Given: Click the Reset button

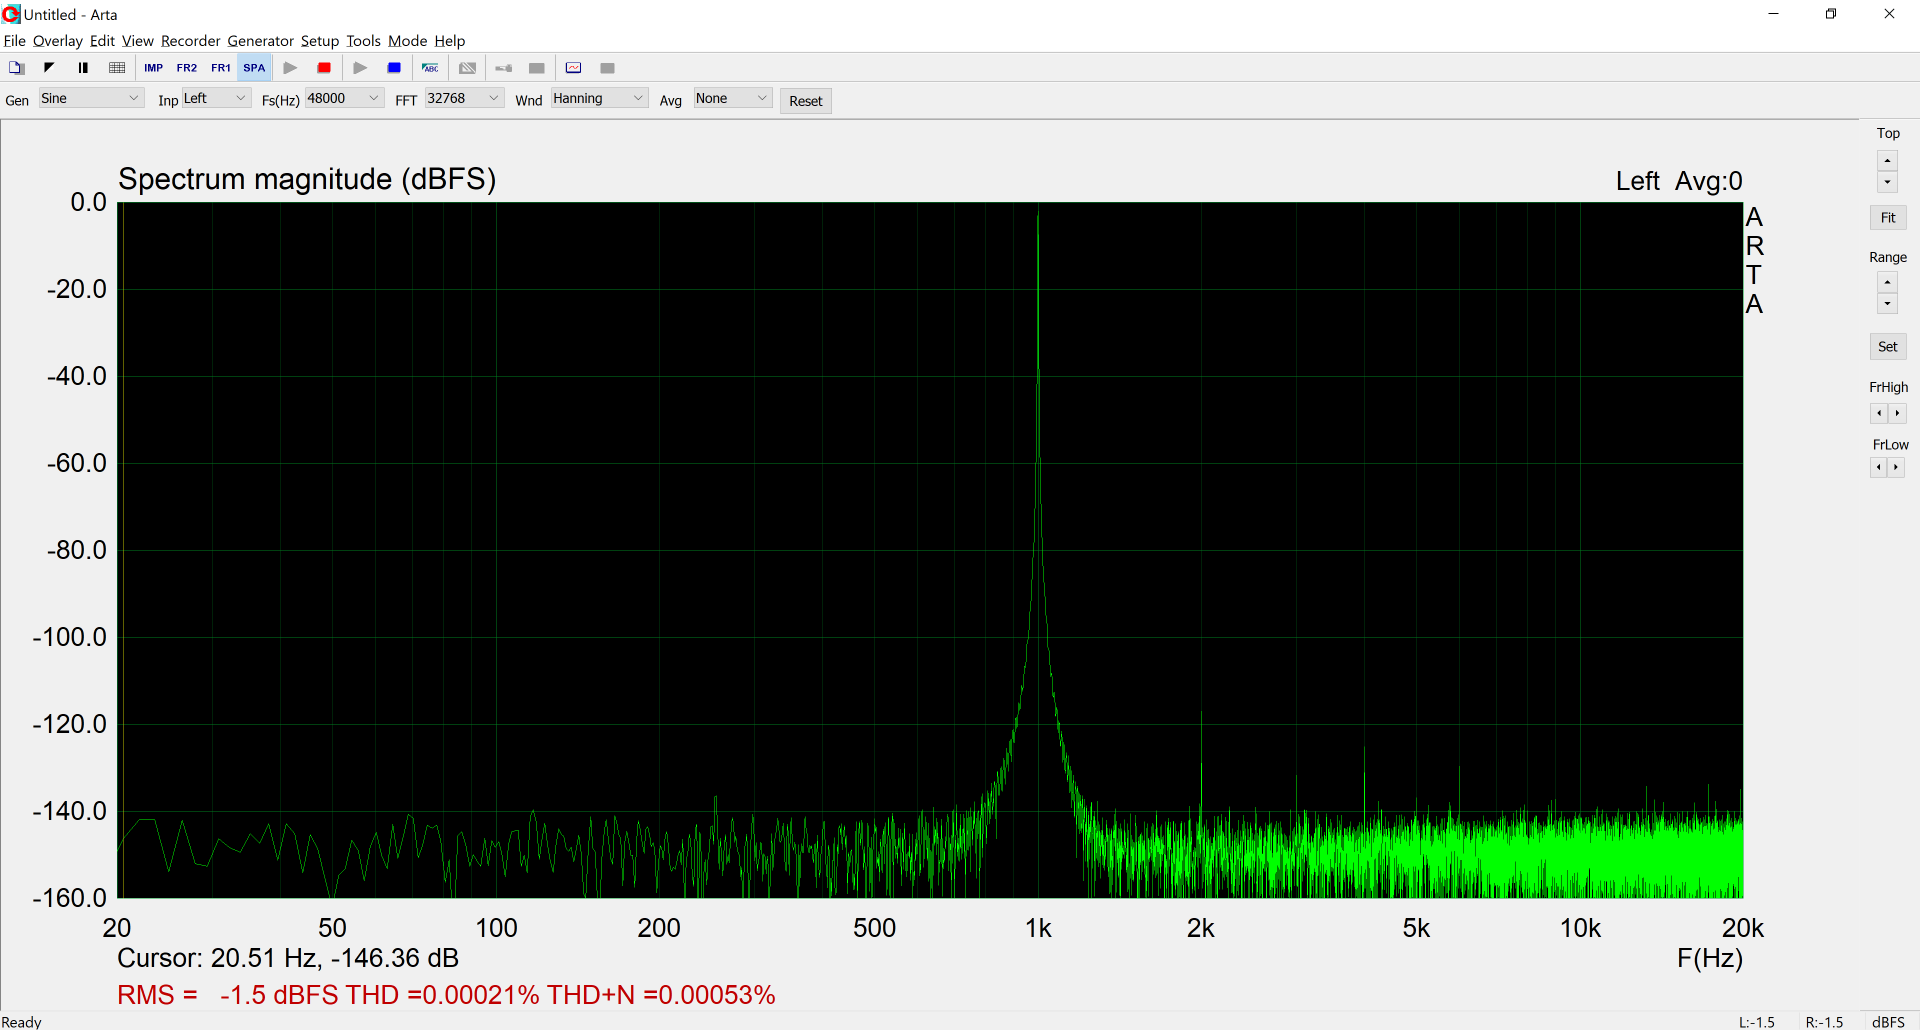Looking at the screenshot, I should [805, 101].
